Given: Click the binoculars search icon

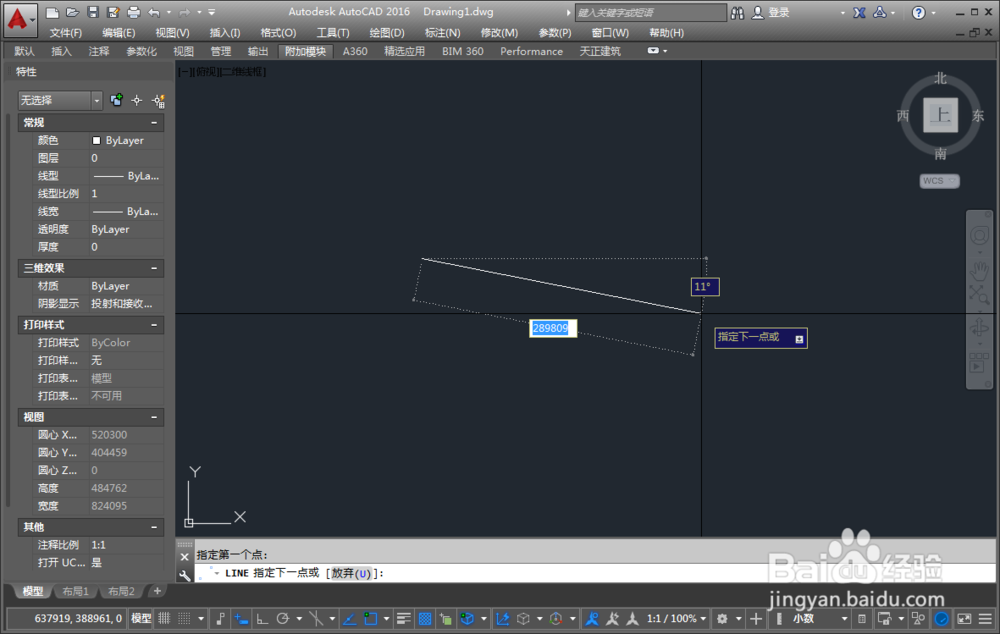Looking at the screenshot, I should (x=737, y=13).
